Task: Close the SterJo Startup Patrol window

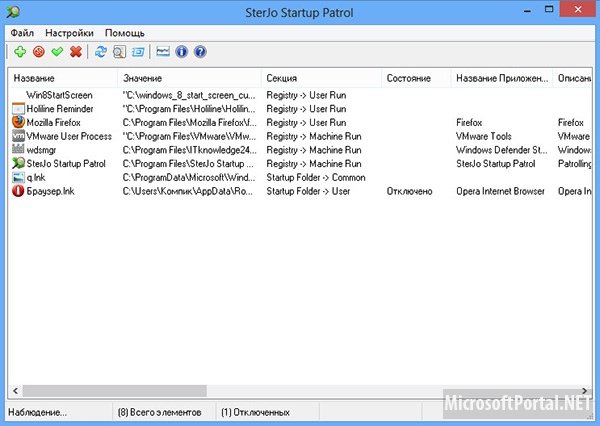Action: pos(578,9)
